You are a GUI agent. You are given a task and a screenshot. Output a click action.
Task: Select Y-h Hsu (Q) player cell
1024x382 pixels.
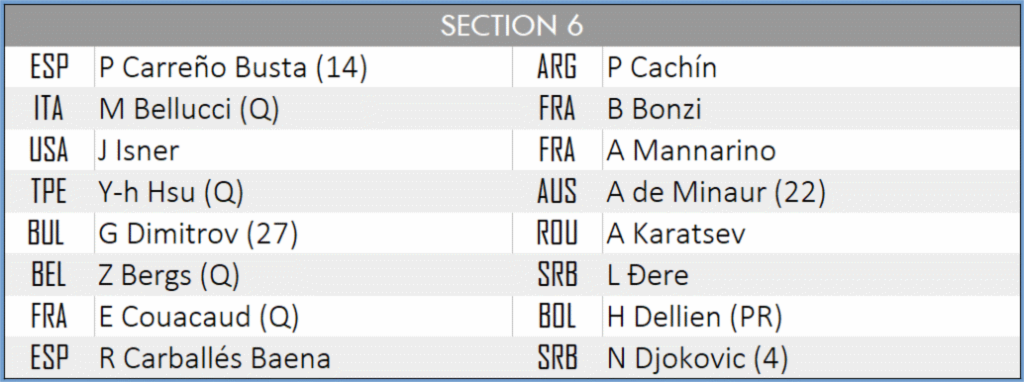pos(303,191)
